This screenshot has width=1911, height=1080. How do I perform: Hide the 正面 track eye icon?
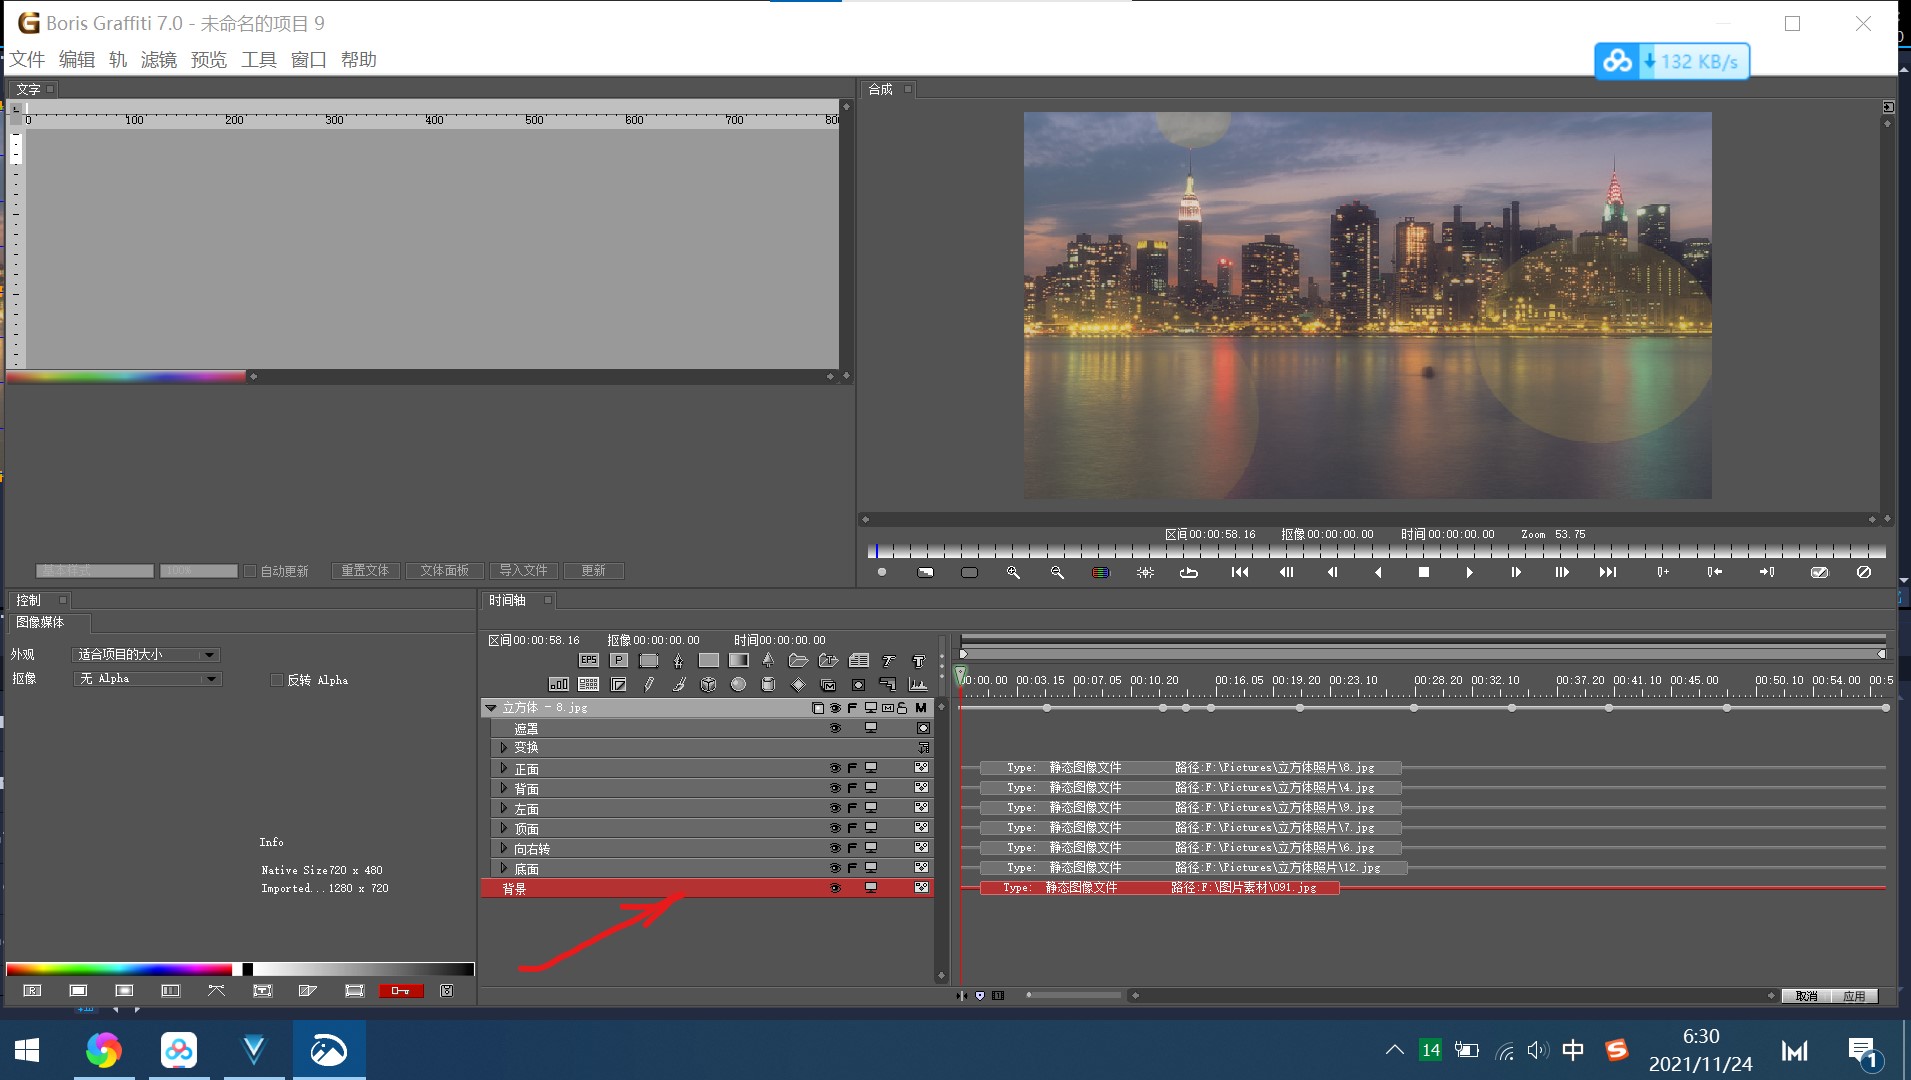(x=835, y=768)
